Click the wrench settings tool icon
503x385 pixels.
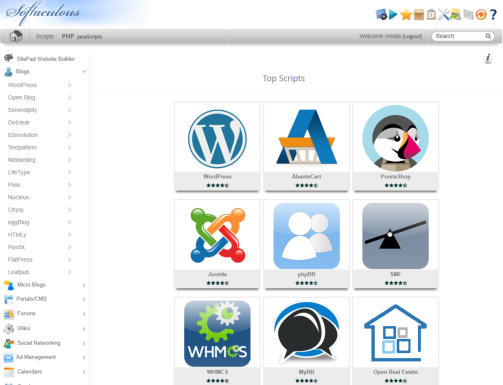pos(443,15)
